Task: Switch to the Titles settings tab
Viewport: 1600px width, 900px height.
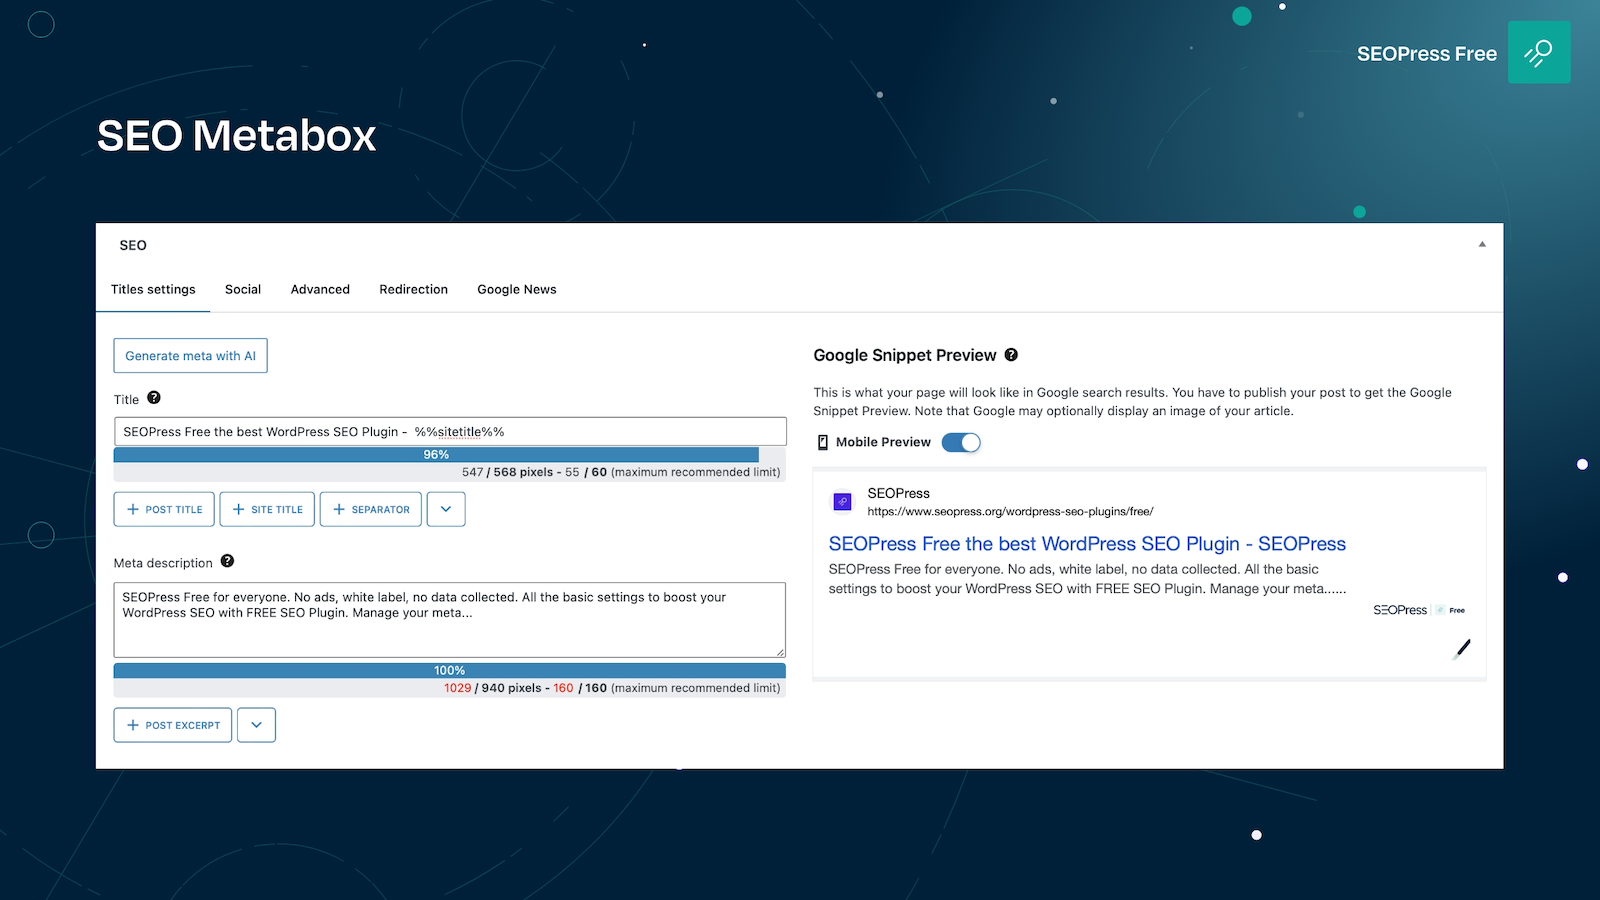Action: tap(153, 289)
